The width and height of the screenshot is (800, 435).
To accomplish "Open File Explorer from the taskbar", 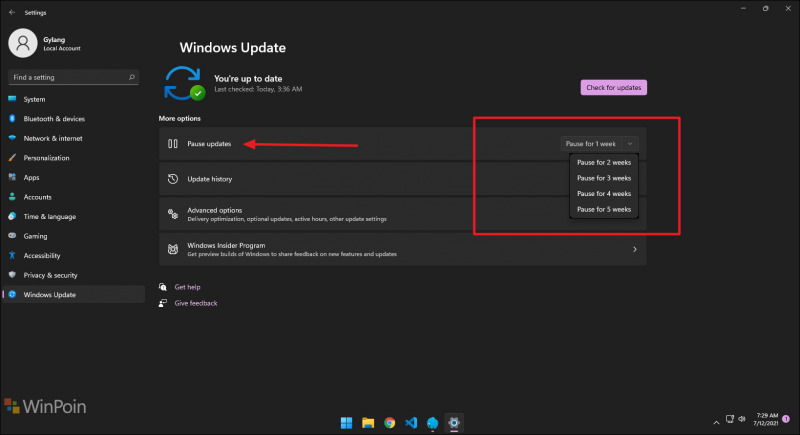I will click(368, 423).
